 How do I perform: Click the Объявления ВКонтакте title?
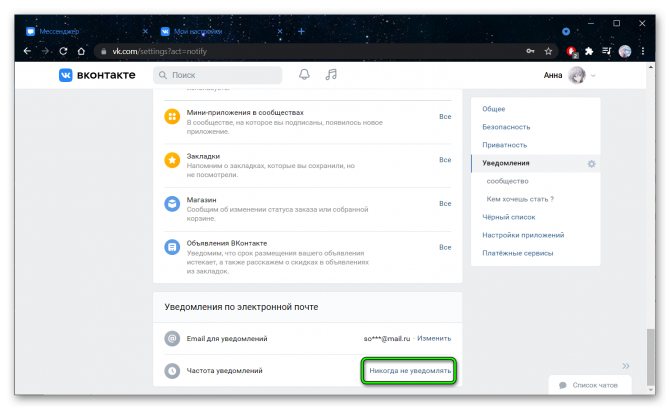point(226,243)
